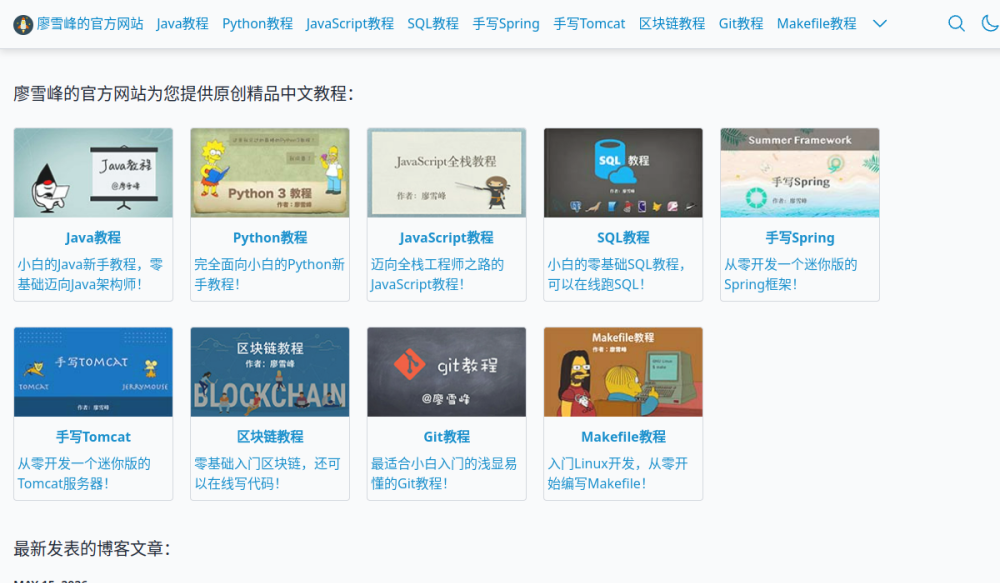Open the Summer Framework cover image
The width and height of the screenshot is (1000, 583).
pyautogui.click(x=800, y=173)
